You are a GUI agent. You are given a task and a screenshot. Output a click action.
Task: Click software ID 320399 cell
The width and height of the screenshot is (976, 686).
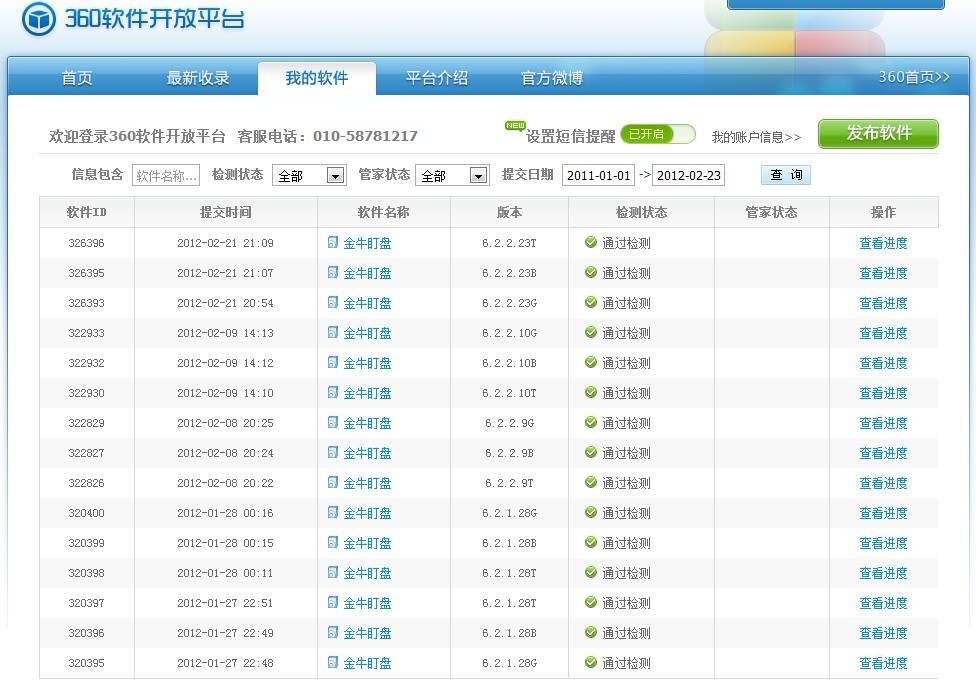pyautogui.click(x=87, y=543)
